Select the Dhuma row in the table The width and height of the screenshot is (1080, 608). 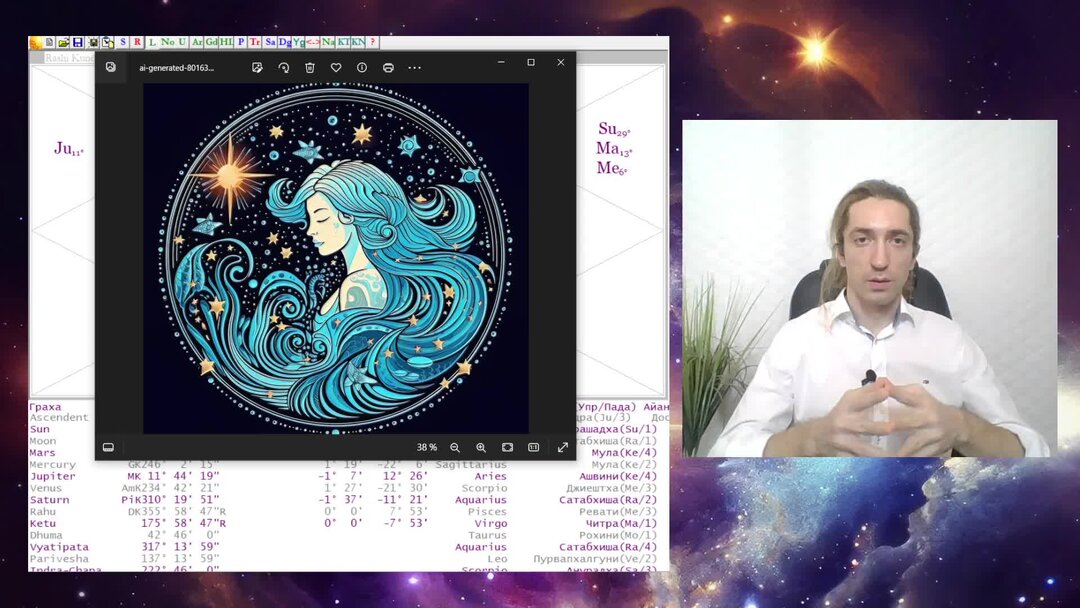pos(344,535)
